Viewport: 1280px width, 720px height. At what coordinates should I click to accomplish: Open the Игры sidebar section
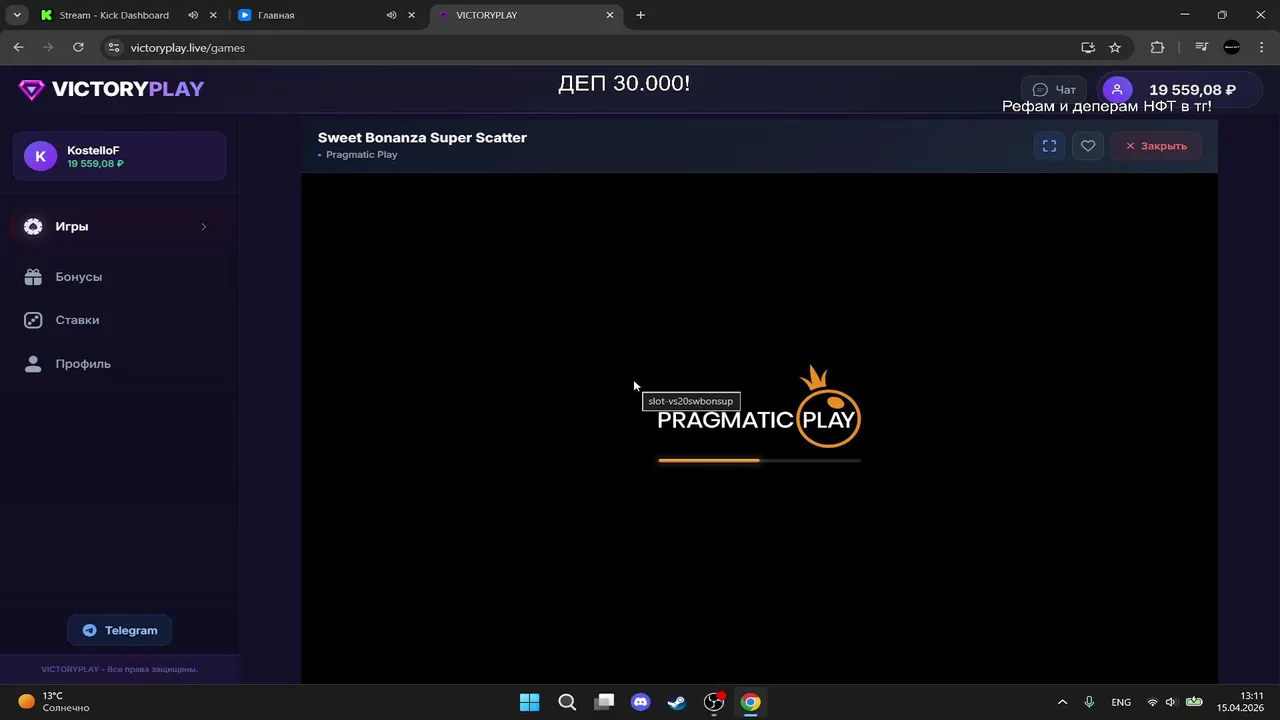(119, 227)
